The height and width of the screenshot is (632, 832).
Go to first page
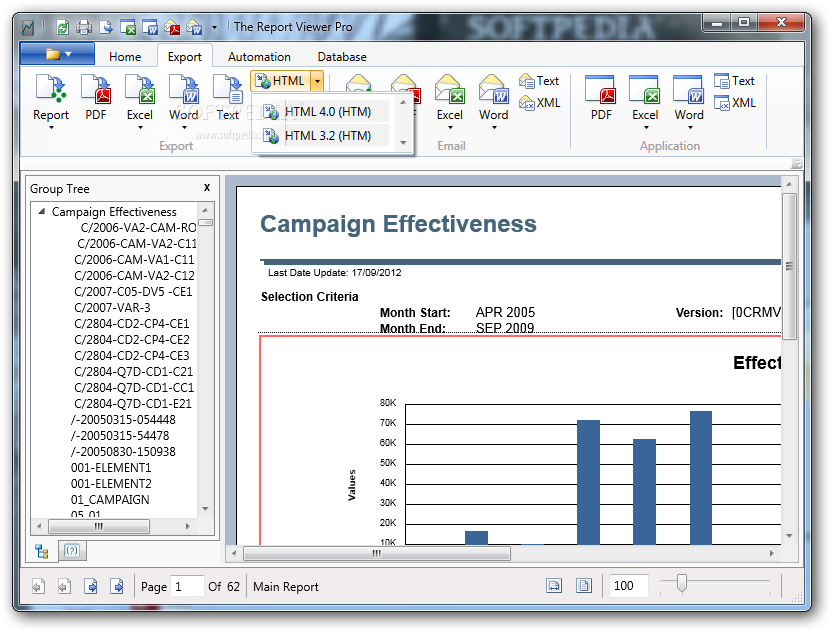(37, 586)
